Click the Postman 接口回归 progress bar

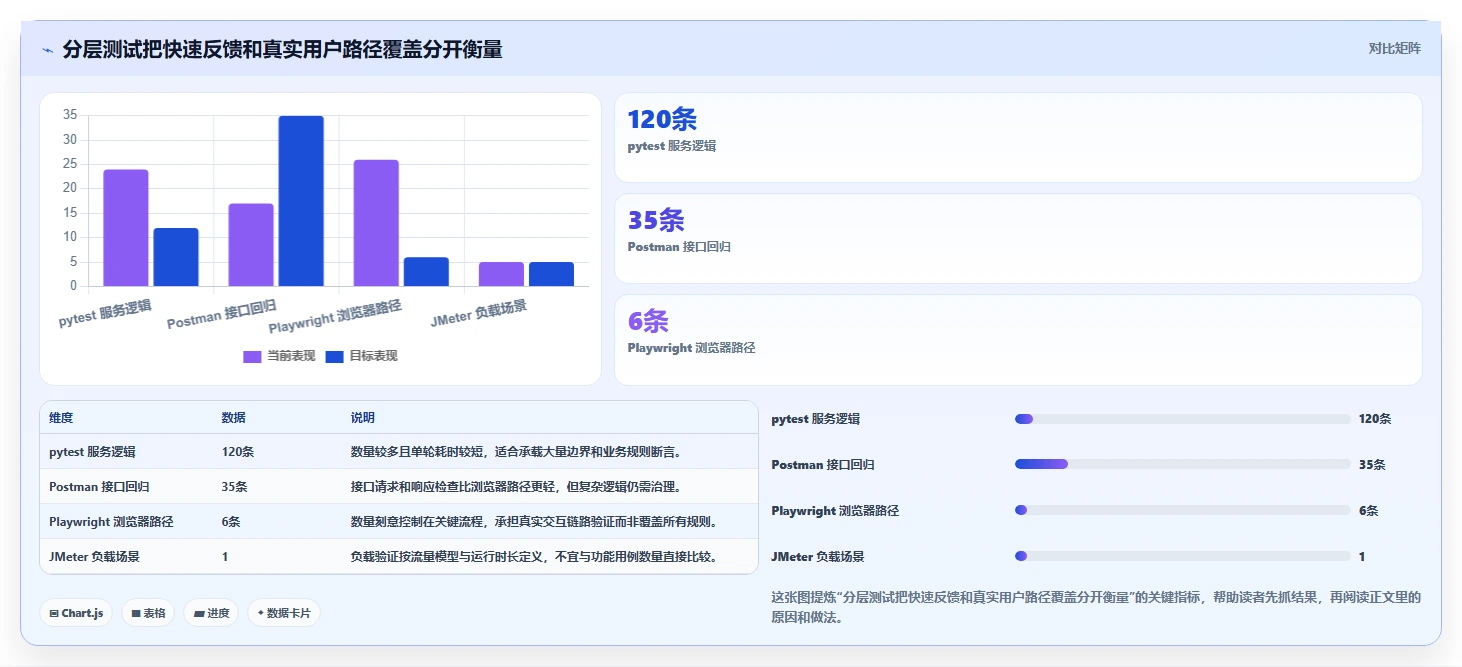pos(1182,464)
